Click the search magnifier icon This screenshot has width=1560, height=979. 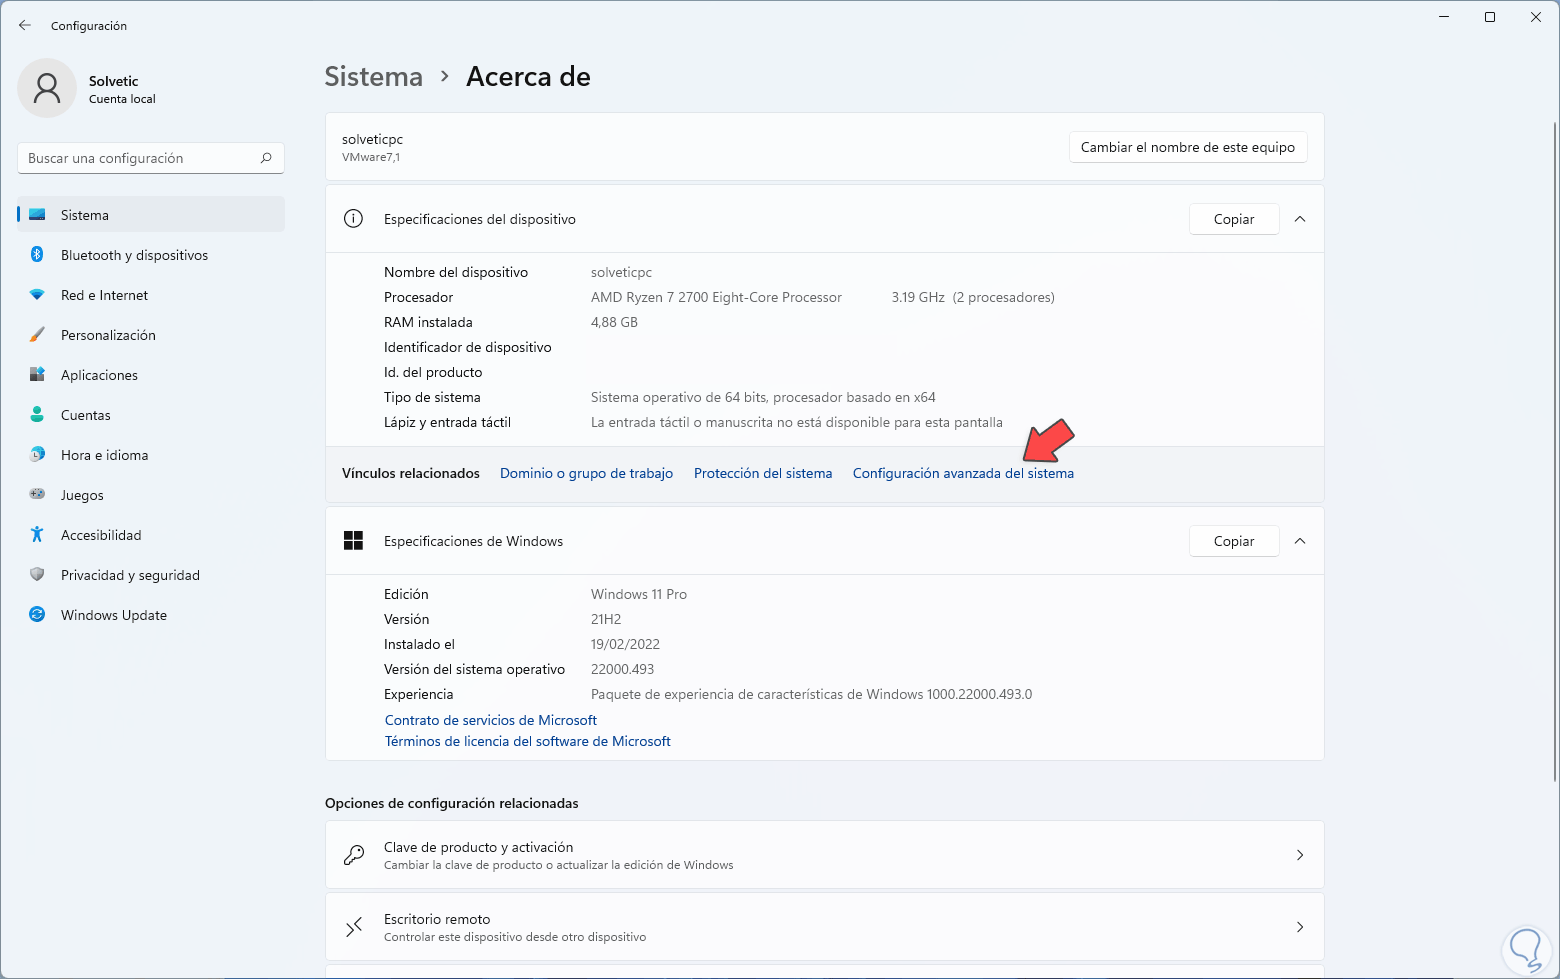tap(266, 158)
